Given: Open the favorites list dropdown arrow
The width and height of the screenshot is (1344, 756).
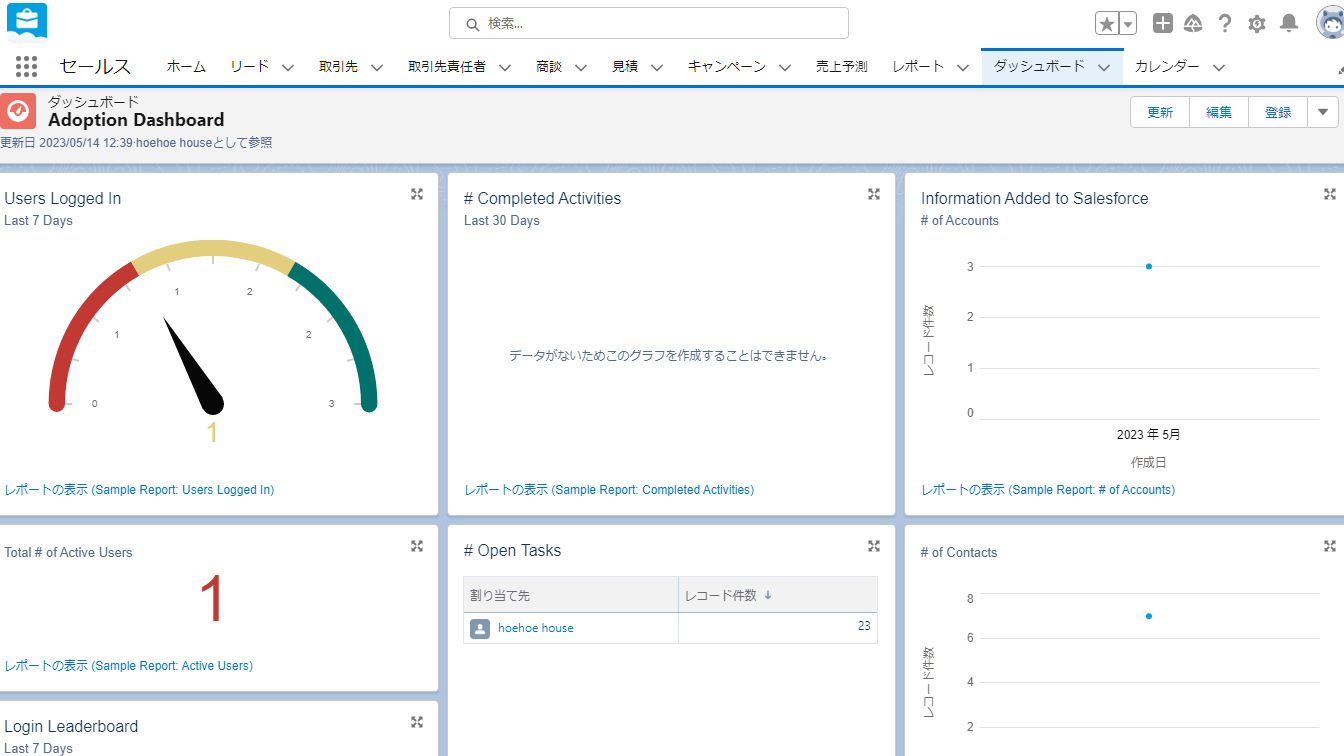Looking at the screenshot, I should pos(1128,24).
